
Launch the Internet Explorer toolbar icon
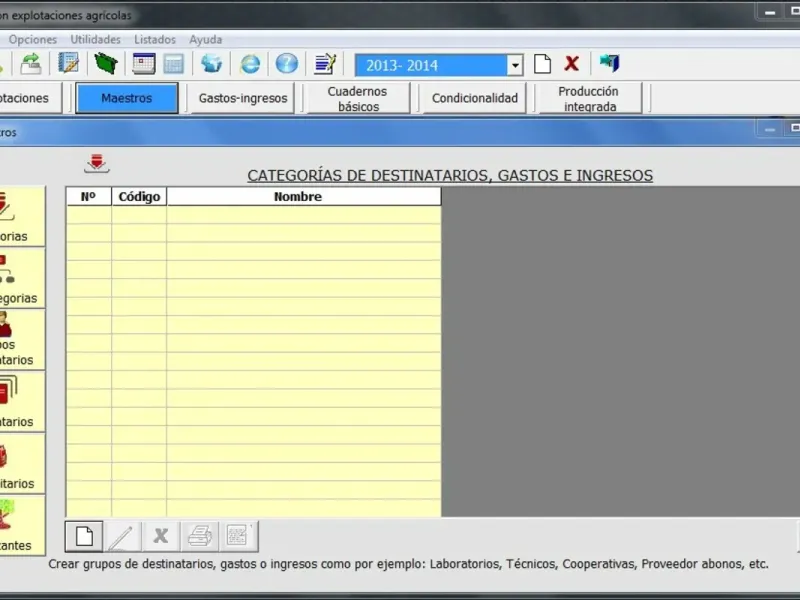(x=250, y=64)
